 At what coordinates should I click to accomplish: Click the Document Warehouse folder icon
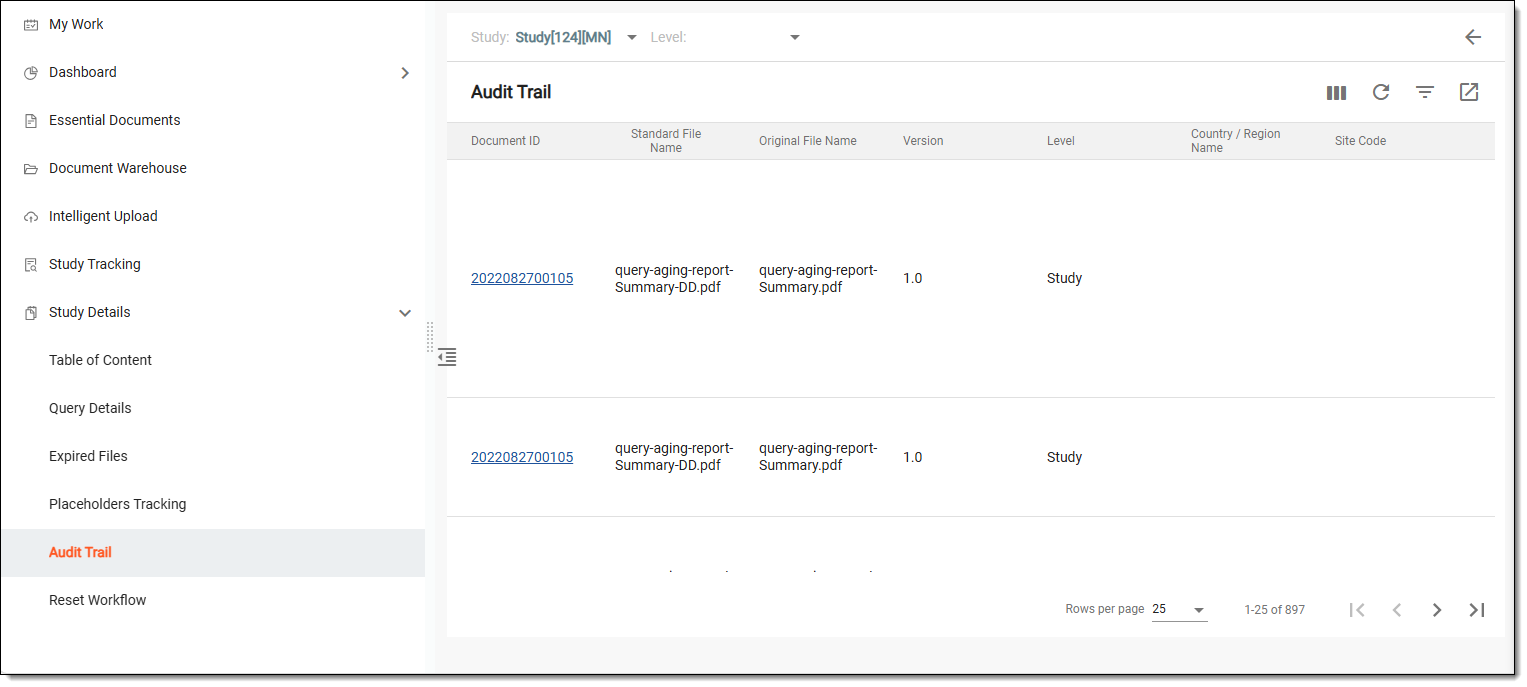coord(30,169)
